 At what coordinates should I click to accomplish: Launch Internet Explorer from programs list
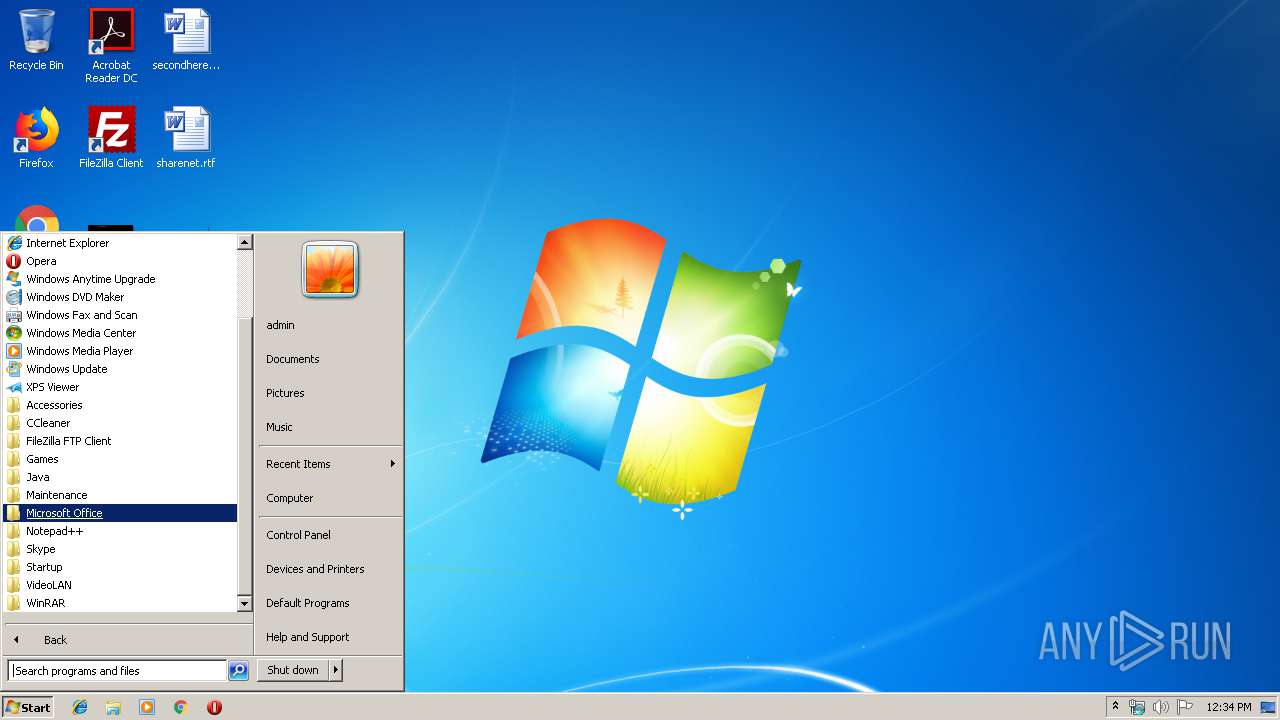[x=120, y=243]
